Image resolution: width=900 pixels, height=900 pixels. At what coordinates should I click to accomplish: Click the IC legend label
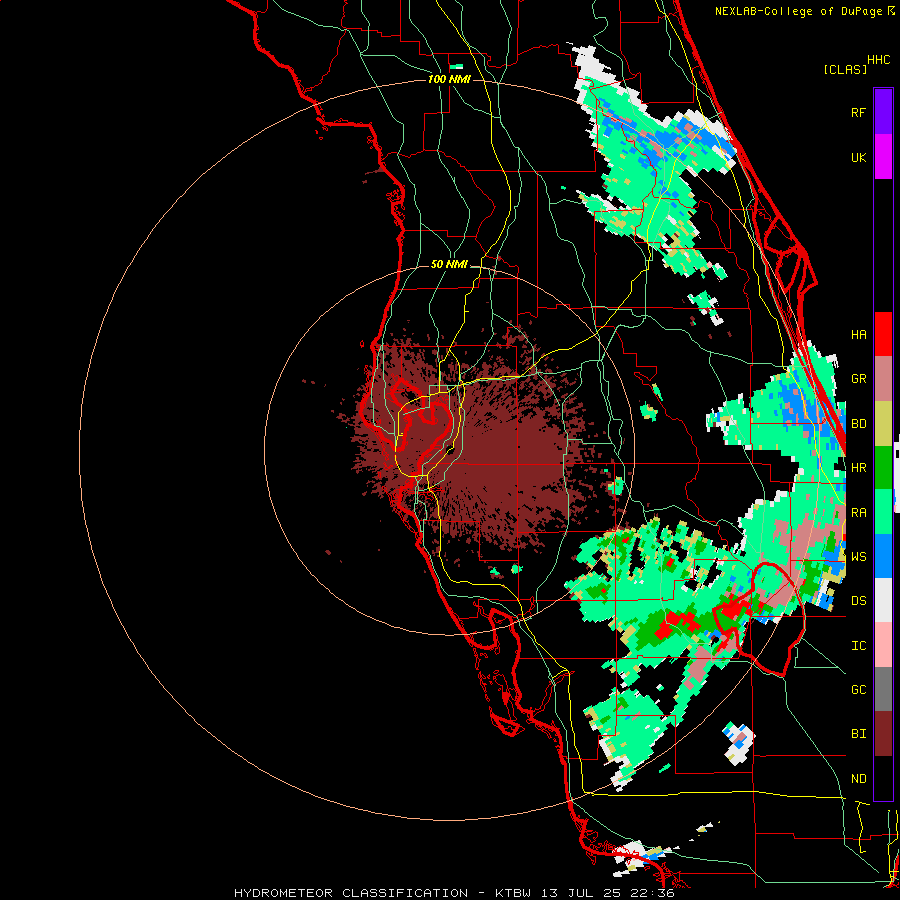click(858, 646)
